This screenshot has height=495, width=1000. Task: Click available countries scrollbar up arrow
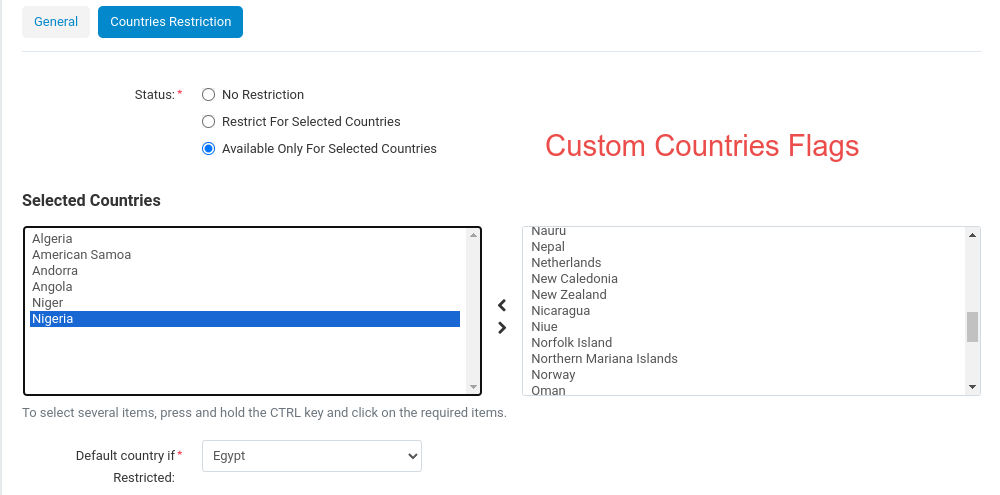coord(972,235)
